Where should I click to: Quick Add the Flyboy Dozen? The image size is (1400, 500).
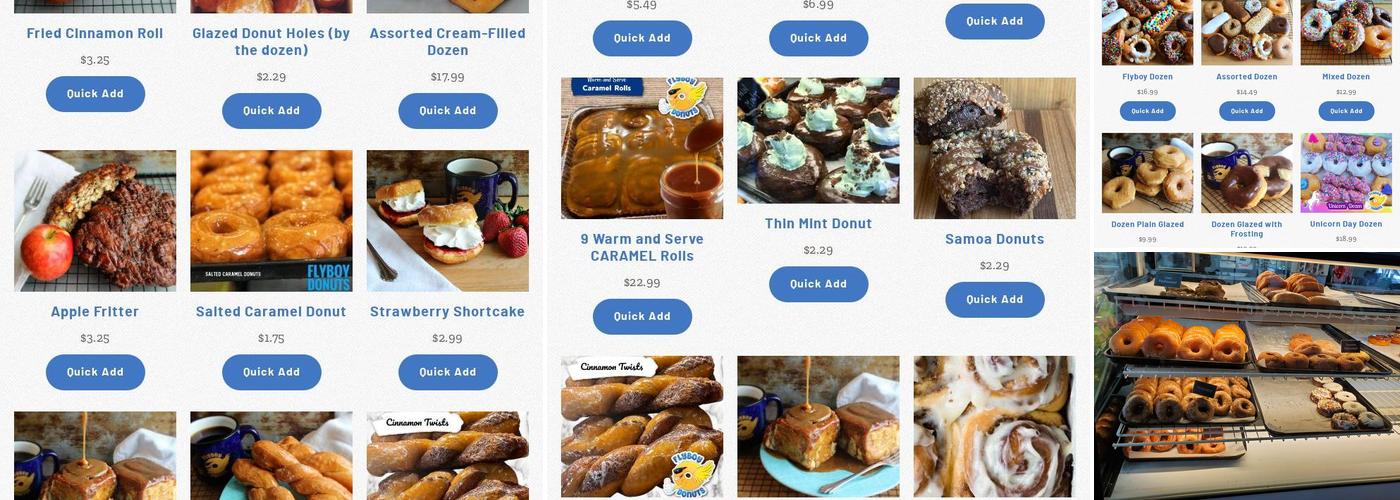1147,111
